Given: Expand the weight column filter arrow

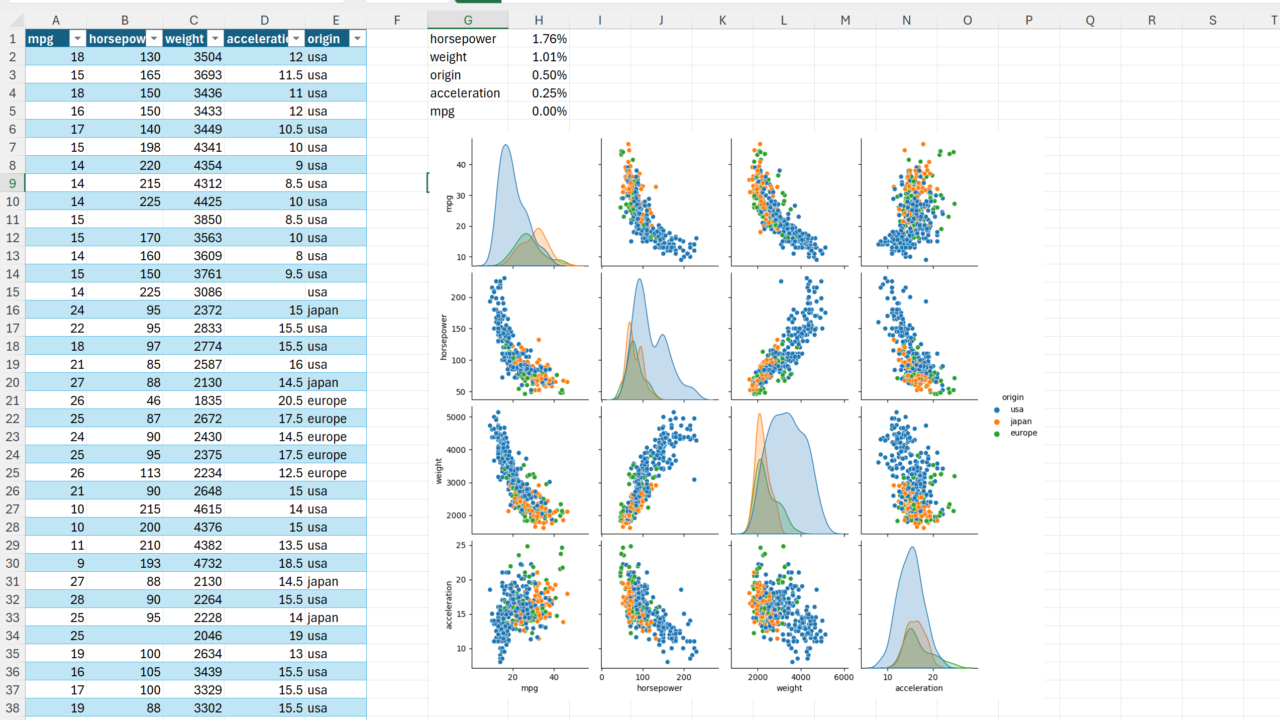Looking at the screenshot, I should [214, 38].
